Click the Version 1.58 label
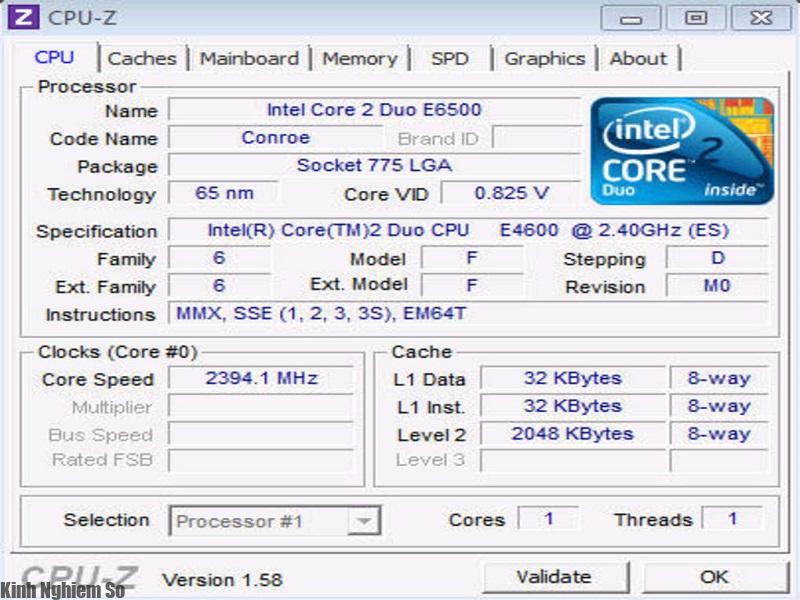 (x=222, y=580)
